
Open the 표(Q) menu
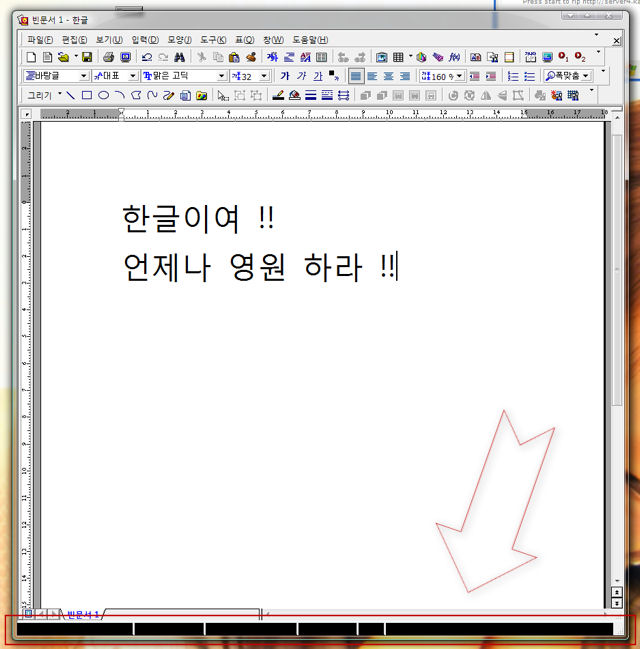(245, 40)
